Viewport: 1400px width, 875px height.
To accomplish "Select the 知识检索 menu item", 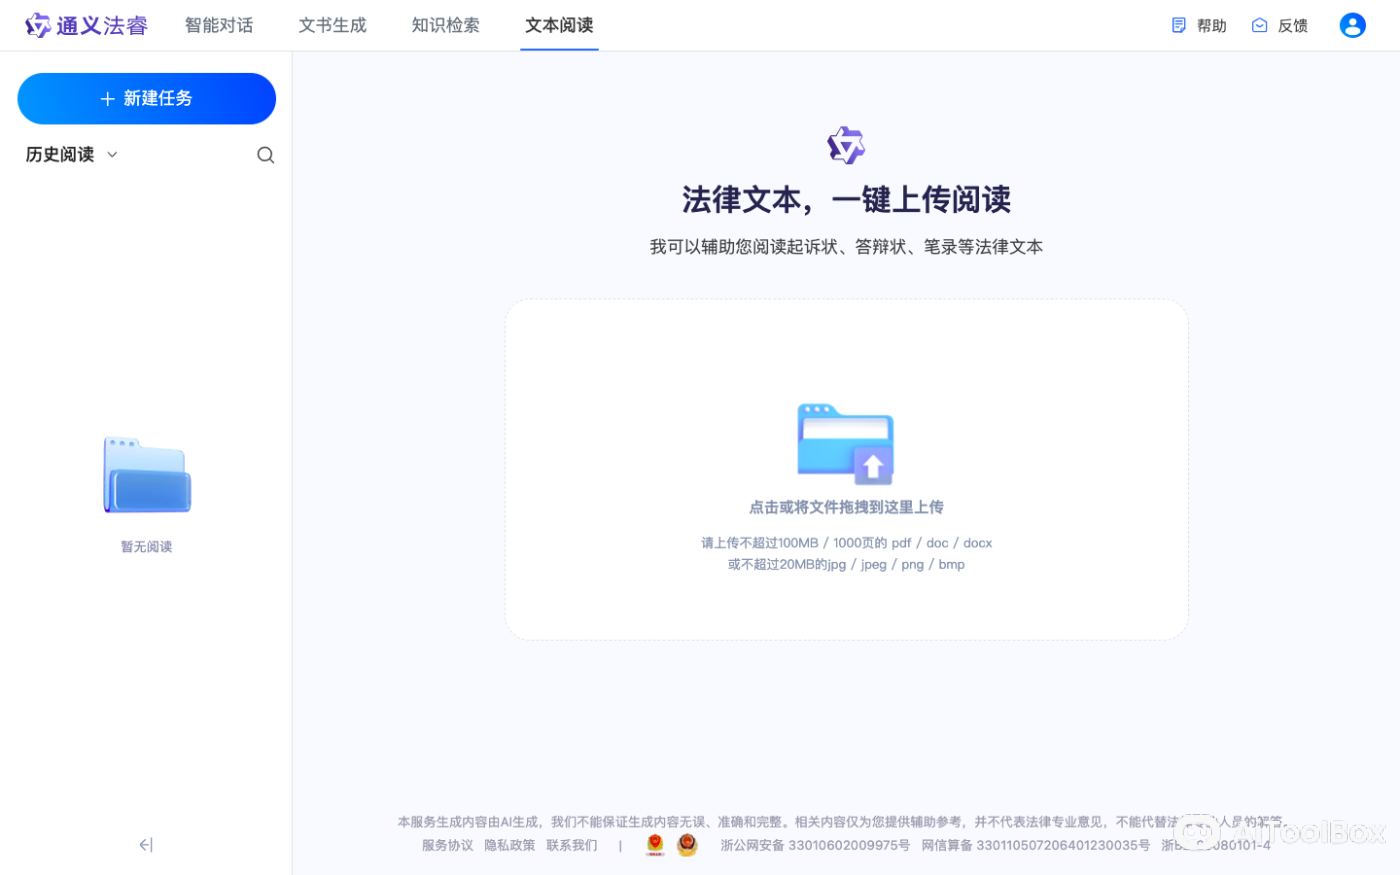I will 445,25.
